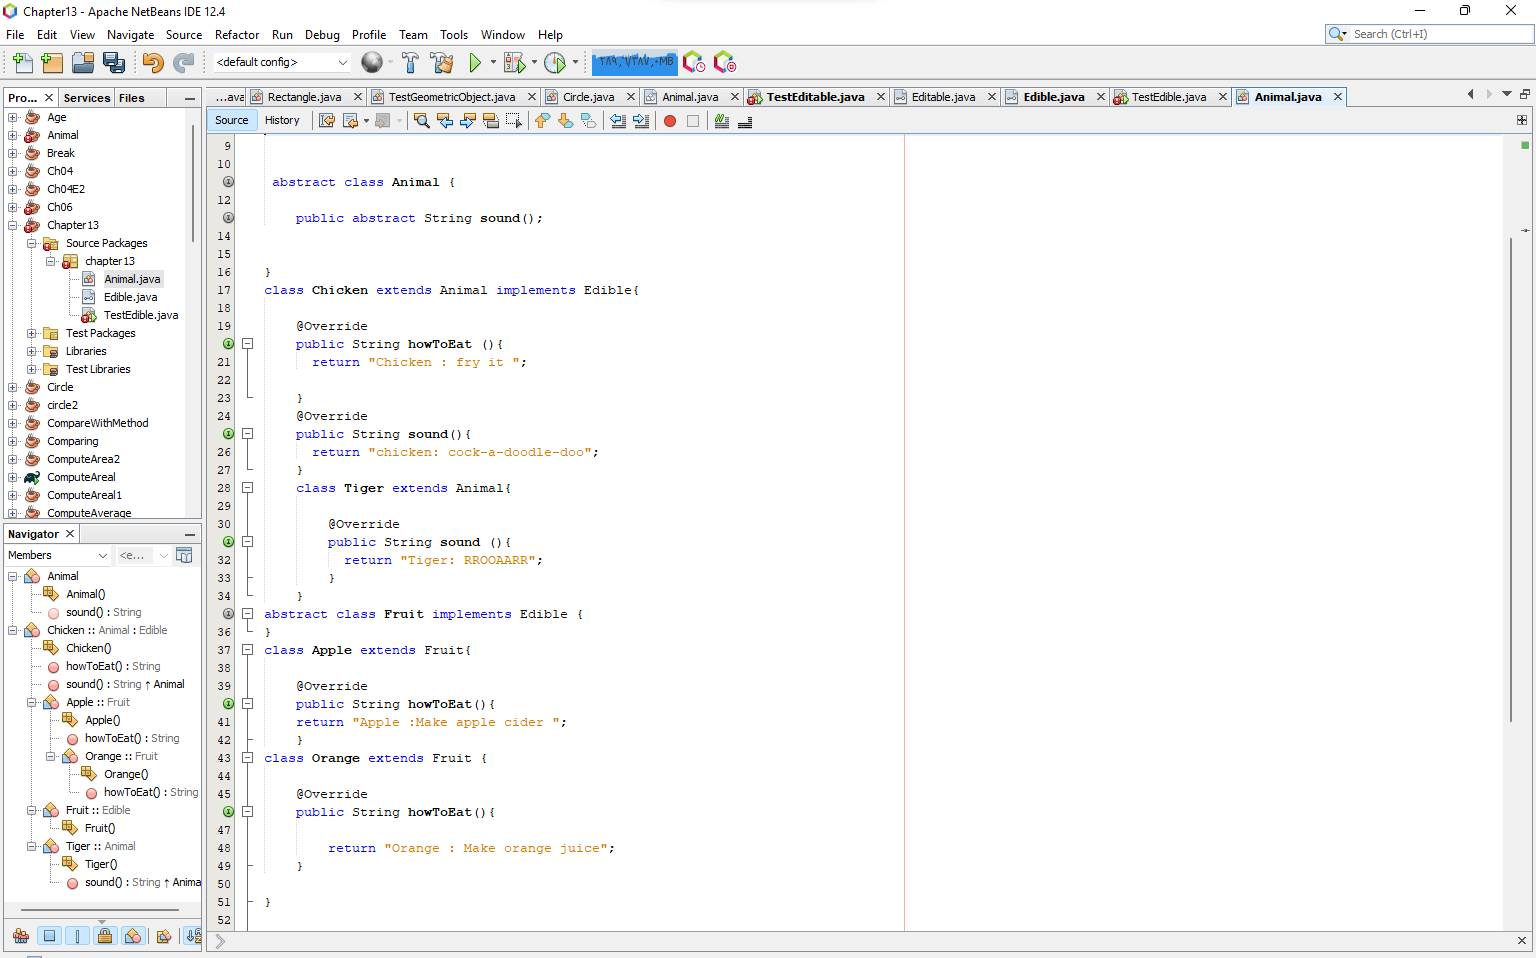Toggle Show Static Members lock icon in Navigator
Screen dimensions: 1536x958
(x=105, y=935)
